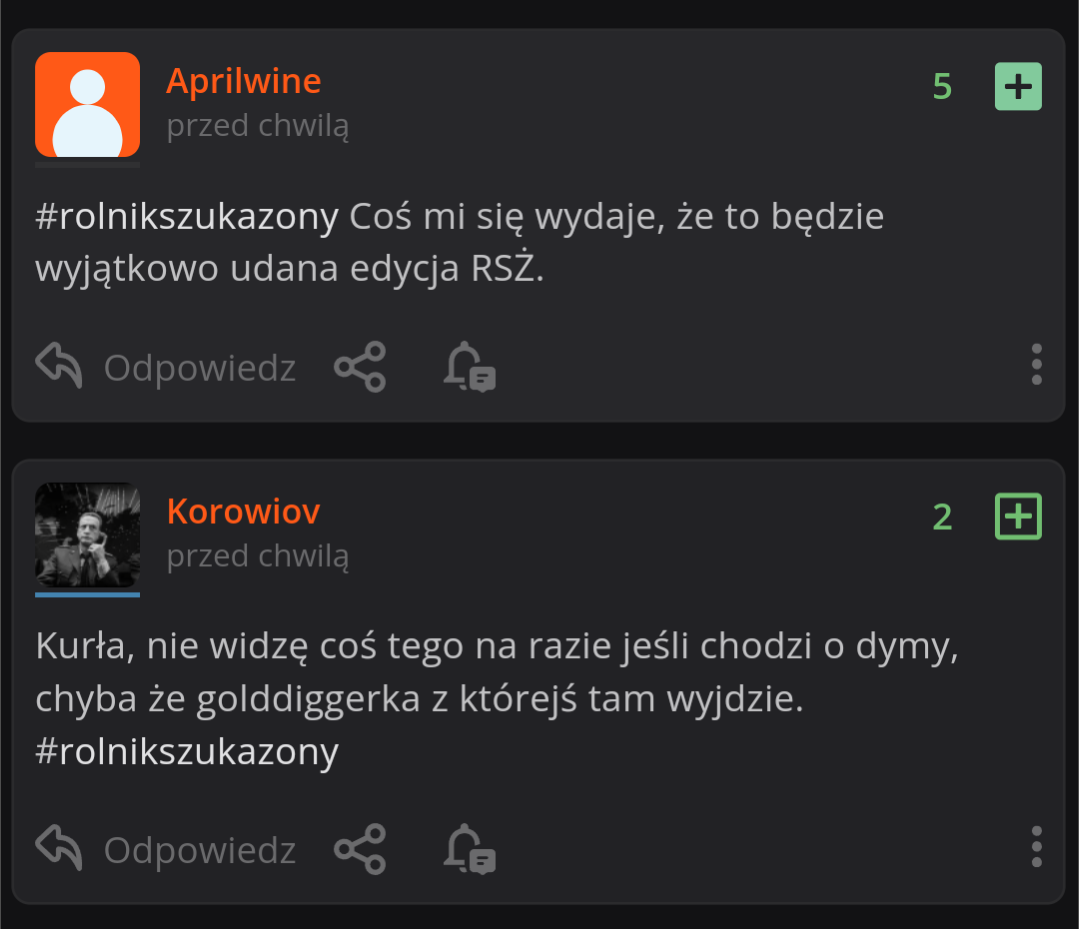The width and height of the screenshot is (1079, 929).
Task: Upvote Aprilwine's post with the plus button
Action: [x=1018, y=86]
